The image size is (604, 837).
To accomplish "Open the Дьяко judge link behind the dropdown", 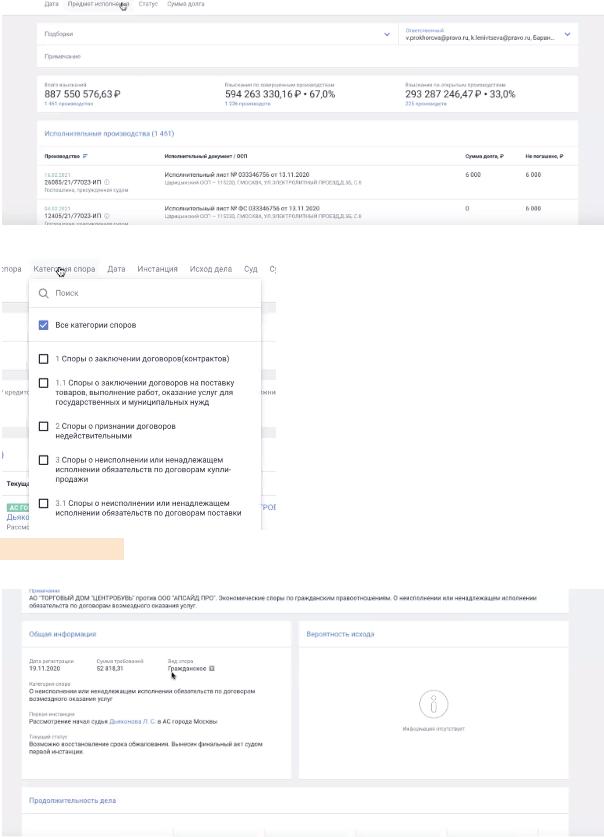I will click(x=18, y=517).
